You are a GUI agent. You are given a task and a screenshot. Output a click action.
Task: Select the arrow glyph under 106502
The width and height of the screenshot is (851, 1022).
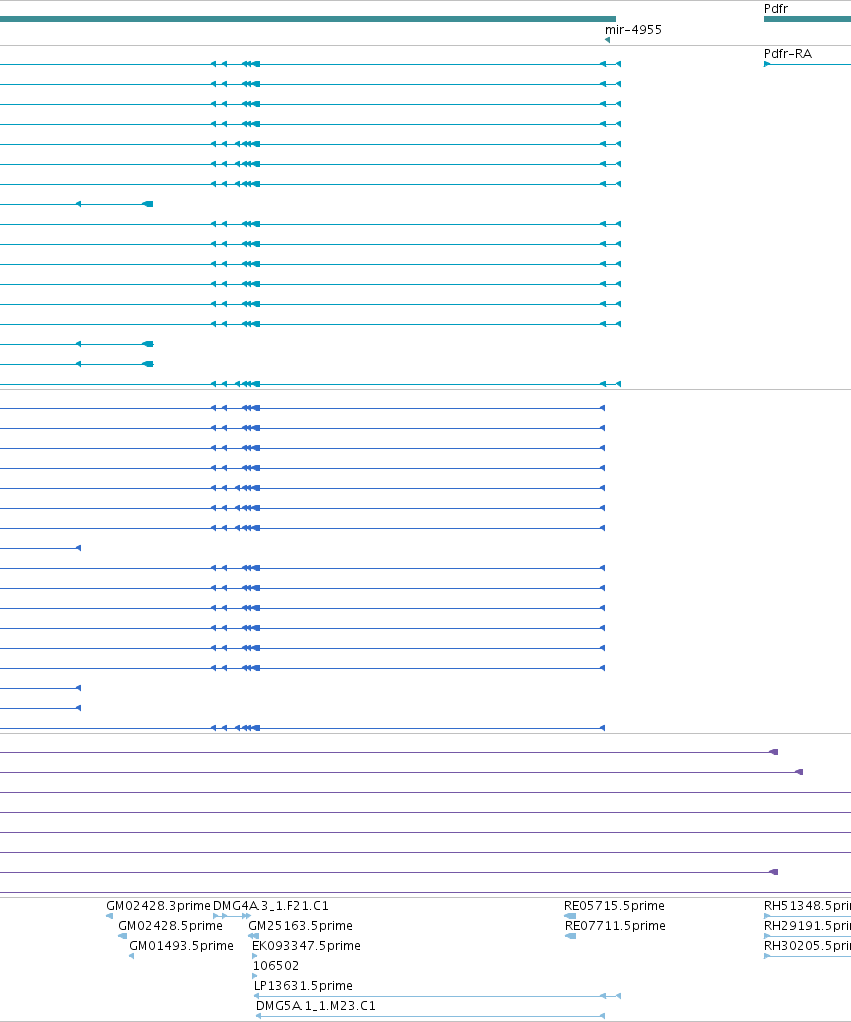click(255, 976)
